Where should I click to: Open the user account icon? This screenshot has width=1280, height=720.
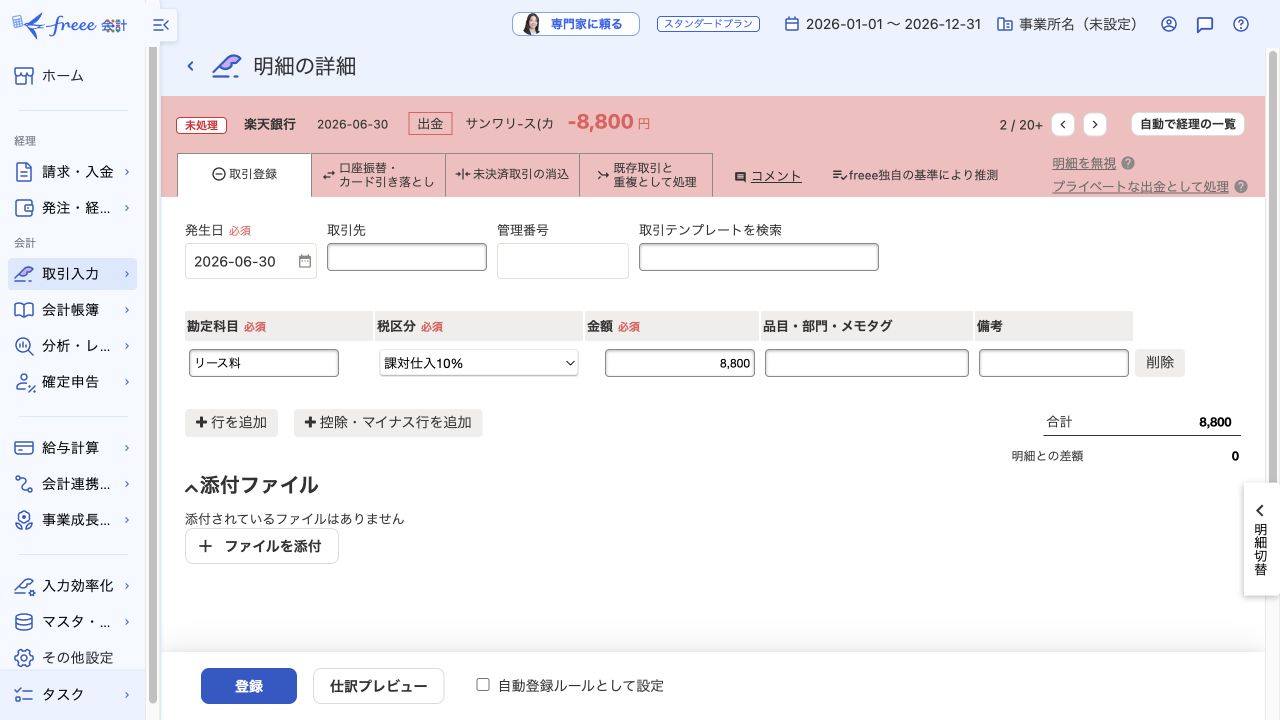1169,24
